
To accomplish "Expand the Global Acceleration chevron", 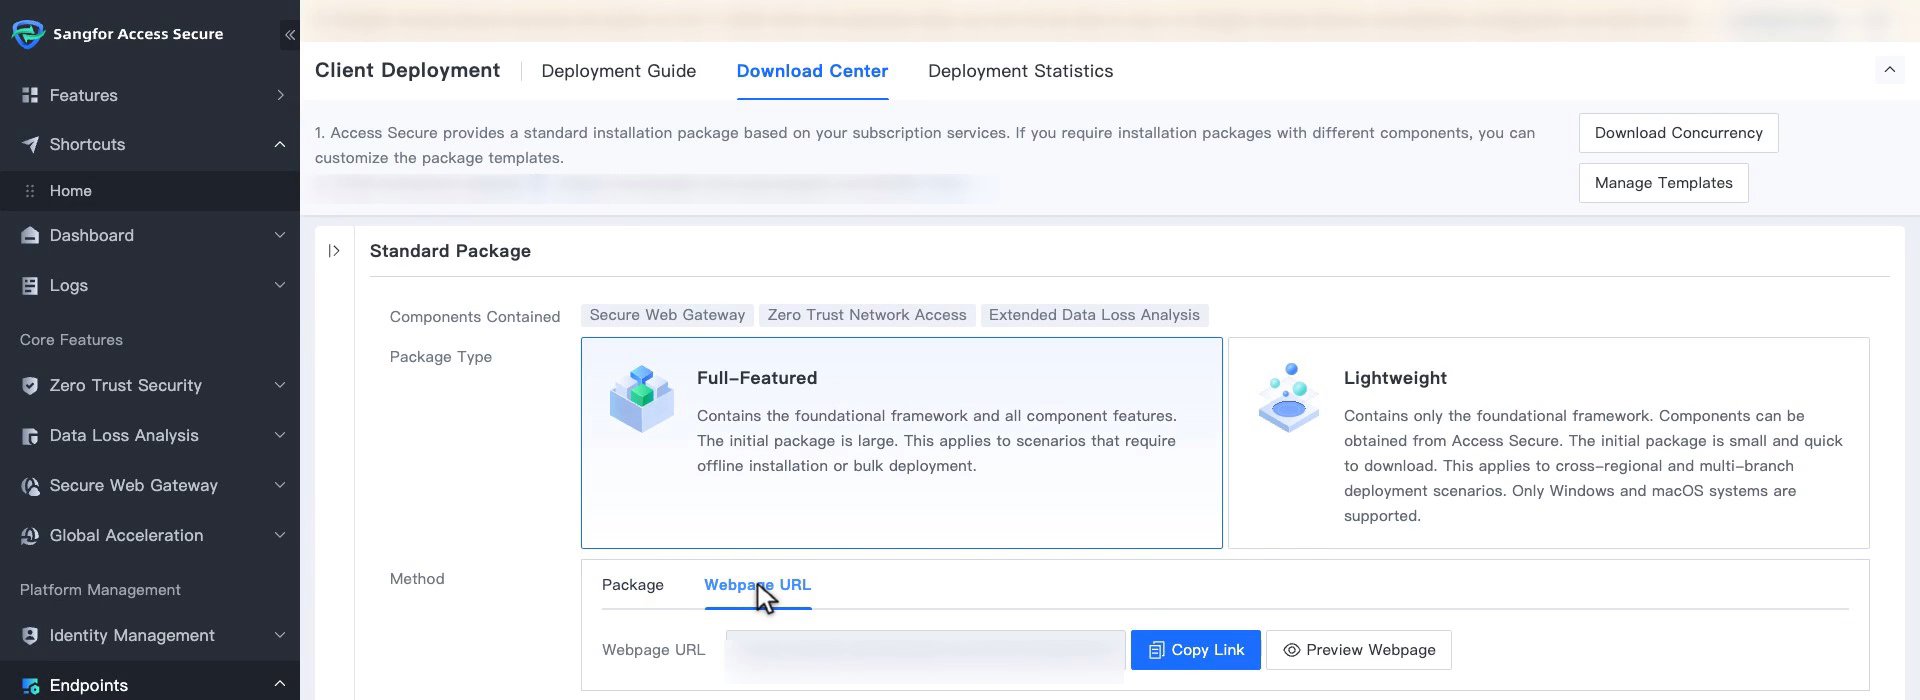I will click(280, 535).
